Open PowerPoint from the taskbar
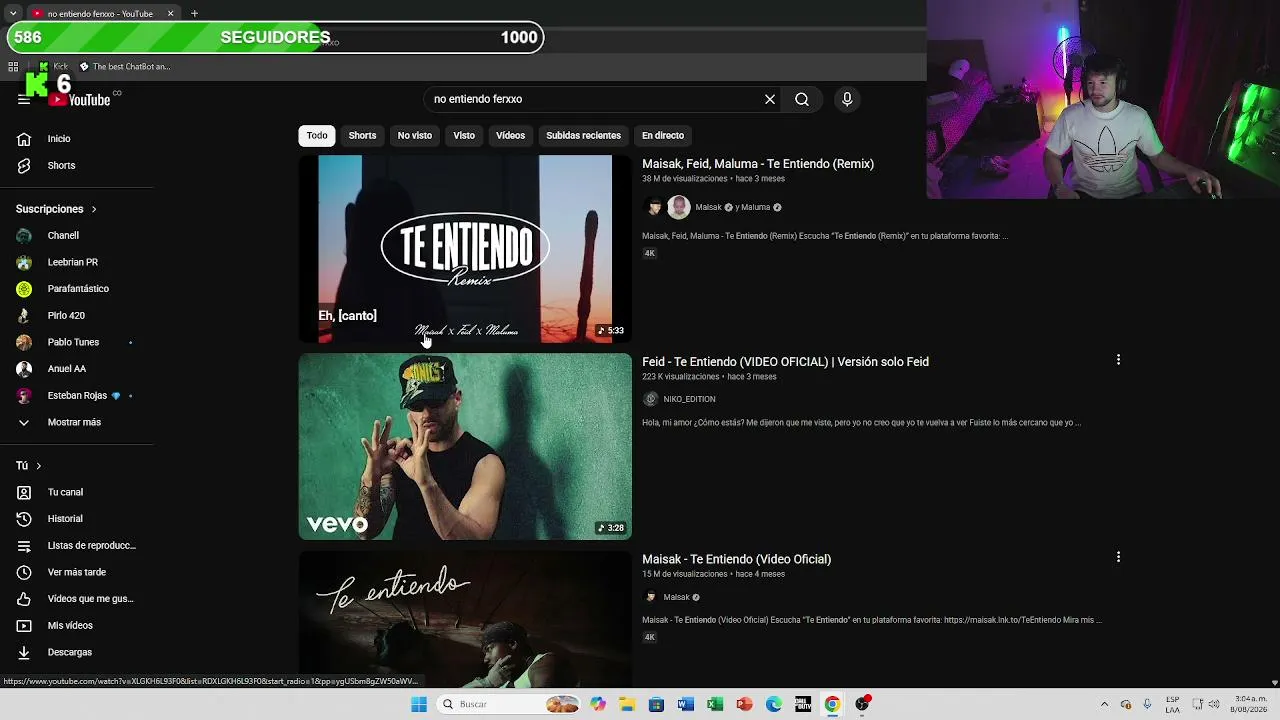The image size is (1280, 720). point(744,704)
